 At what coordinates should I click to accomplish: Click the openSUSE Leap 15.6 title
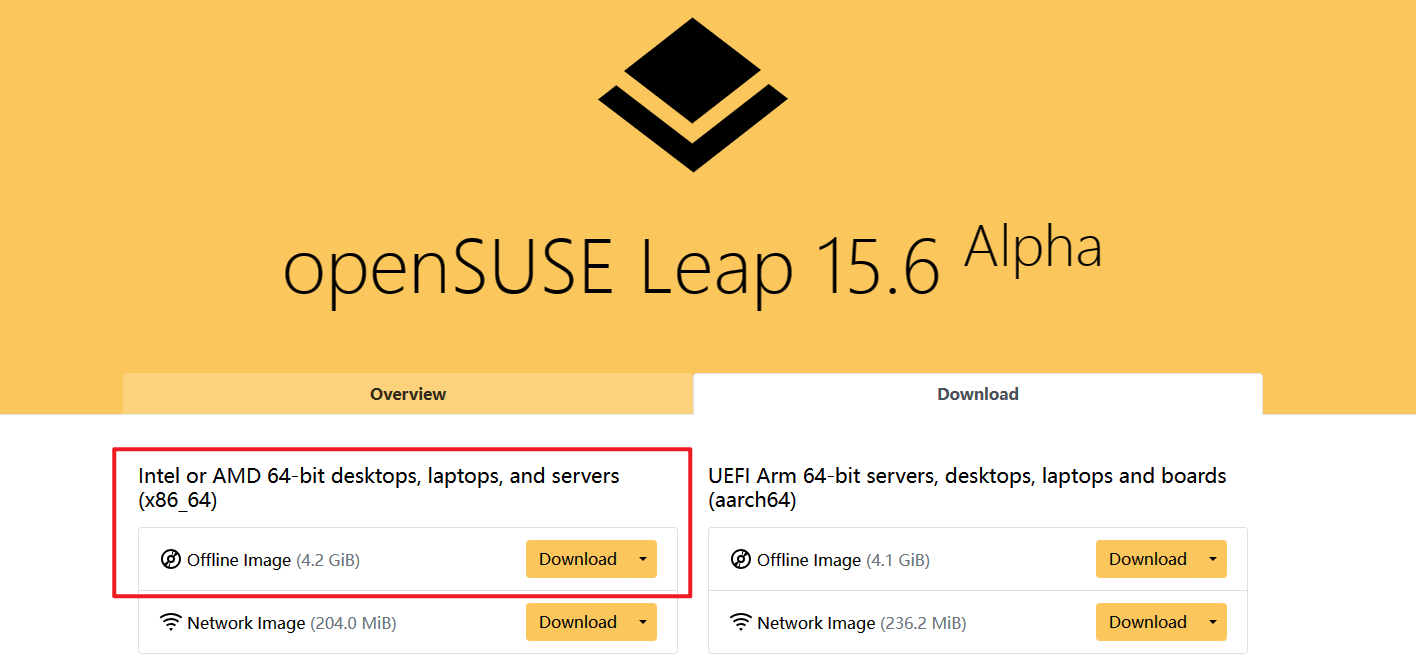pyautogui.click(x=612, y=267)
